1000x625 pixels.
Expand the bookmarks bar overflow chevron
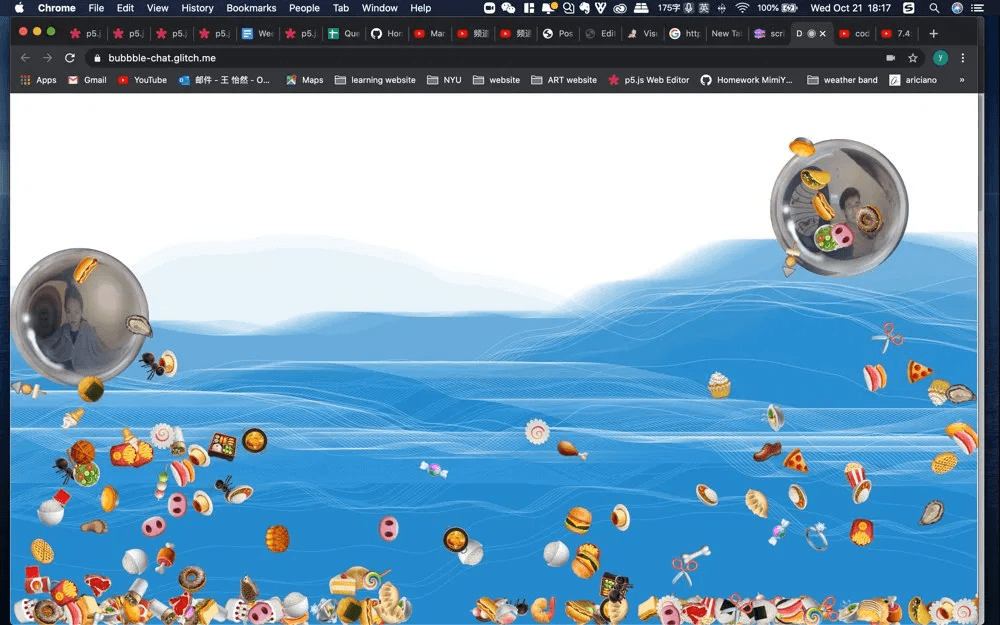click(961, 80)
